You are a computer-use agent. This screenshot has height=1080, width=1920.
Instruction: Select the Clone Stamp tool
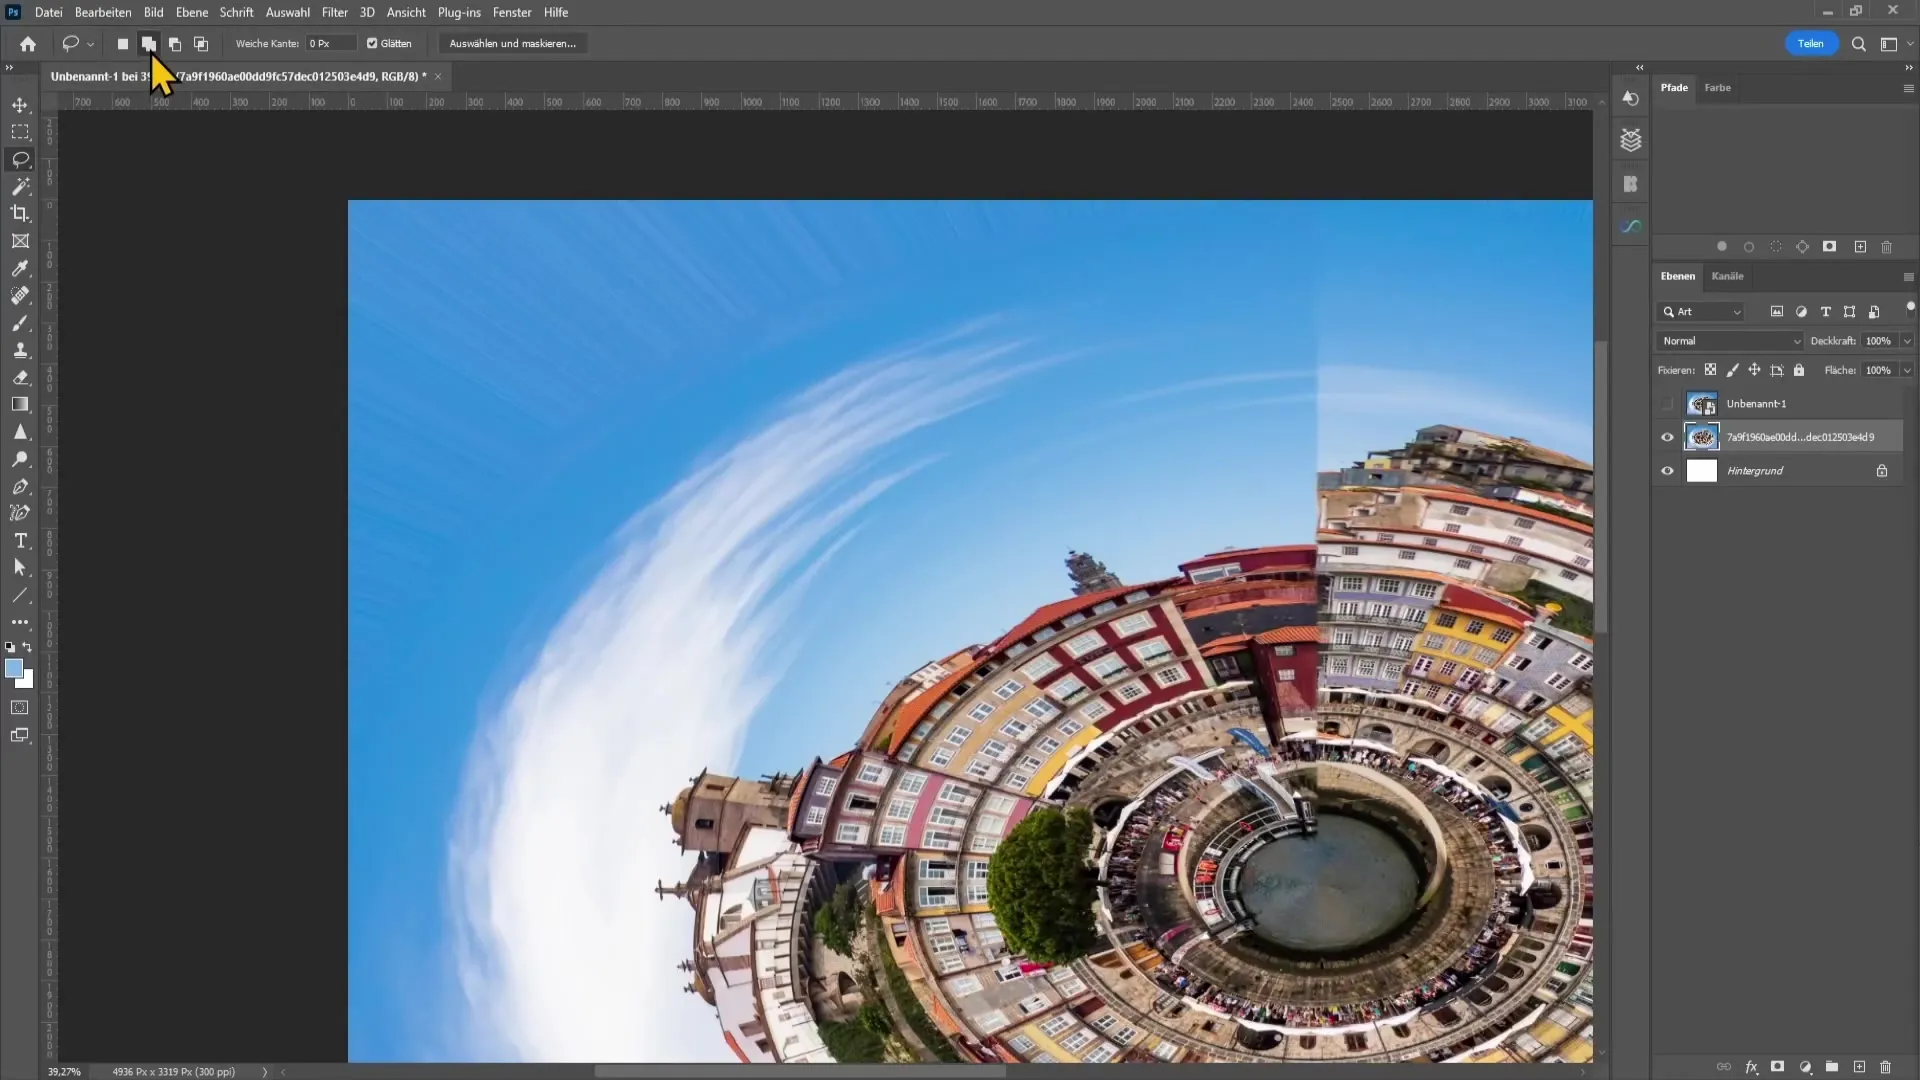[20, 350]
